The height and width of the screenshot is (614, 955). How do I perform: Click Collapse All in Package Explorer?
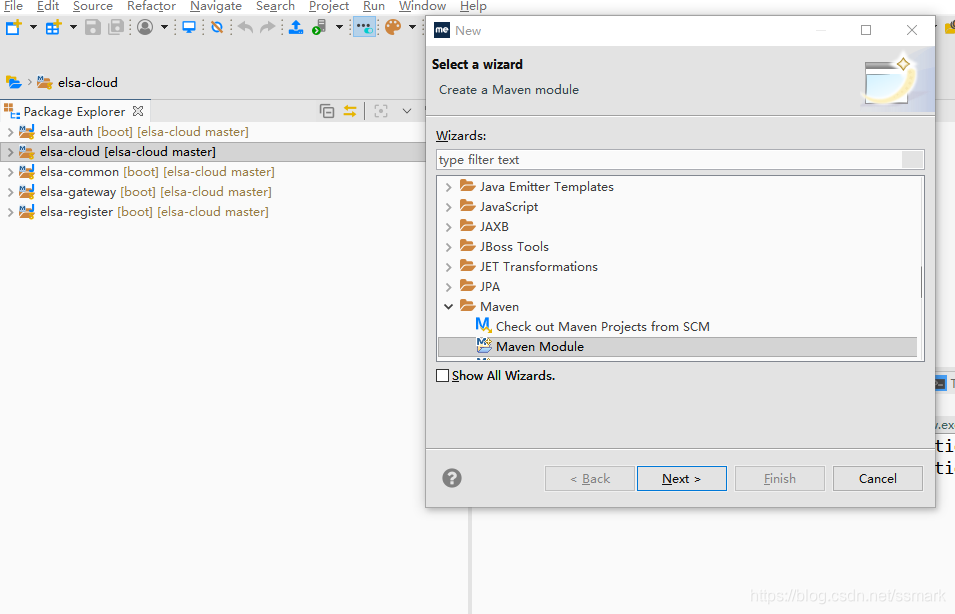[x=327, y=111]
